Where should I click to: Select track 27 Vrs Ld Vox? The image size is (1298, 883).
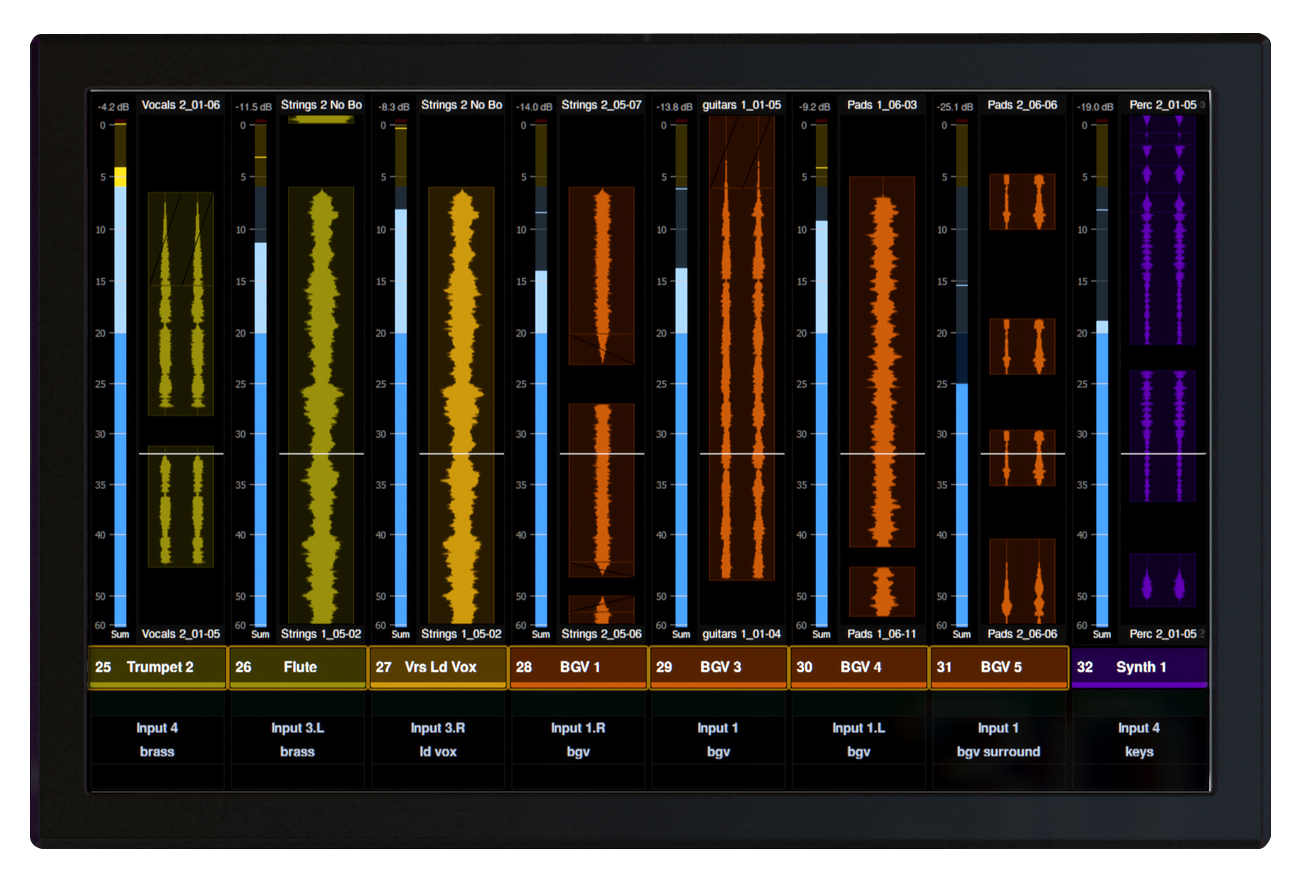[438, 667]
